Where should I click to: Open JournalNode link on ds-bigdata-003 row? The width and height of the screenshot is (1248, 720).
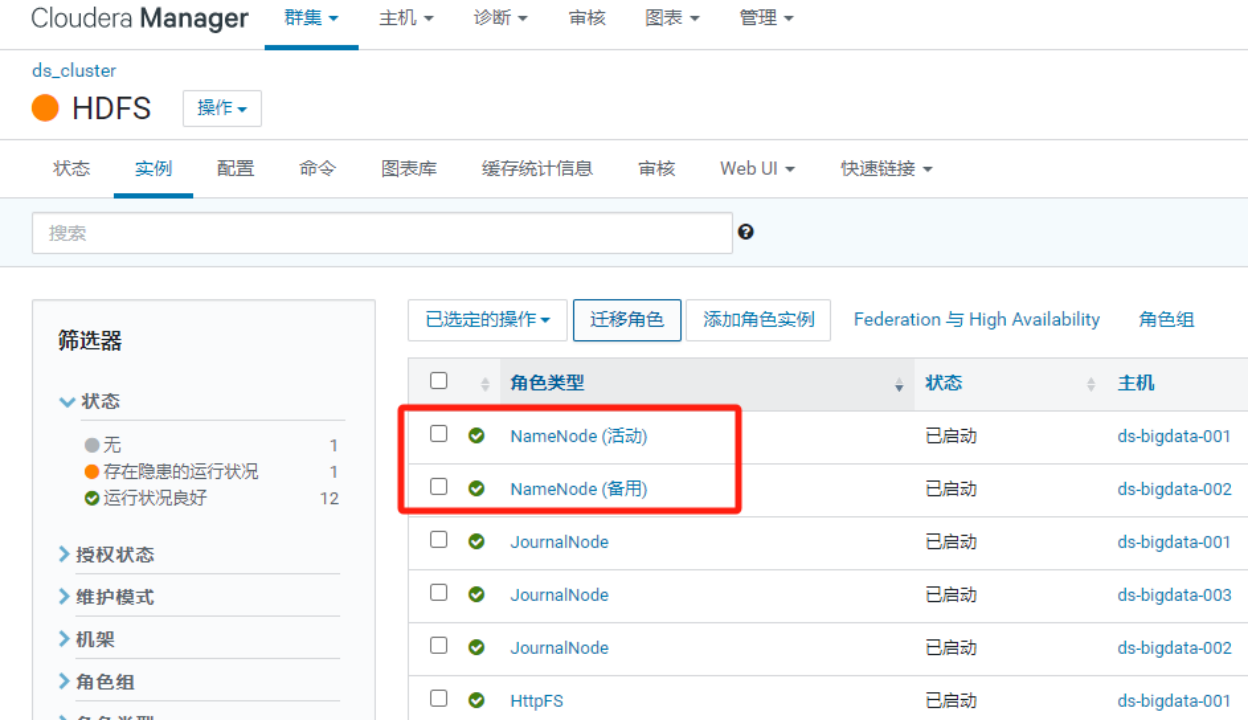pyautogui.click(x=559, y=595)
